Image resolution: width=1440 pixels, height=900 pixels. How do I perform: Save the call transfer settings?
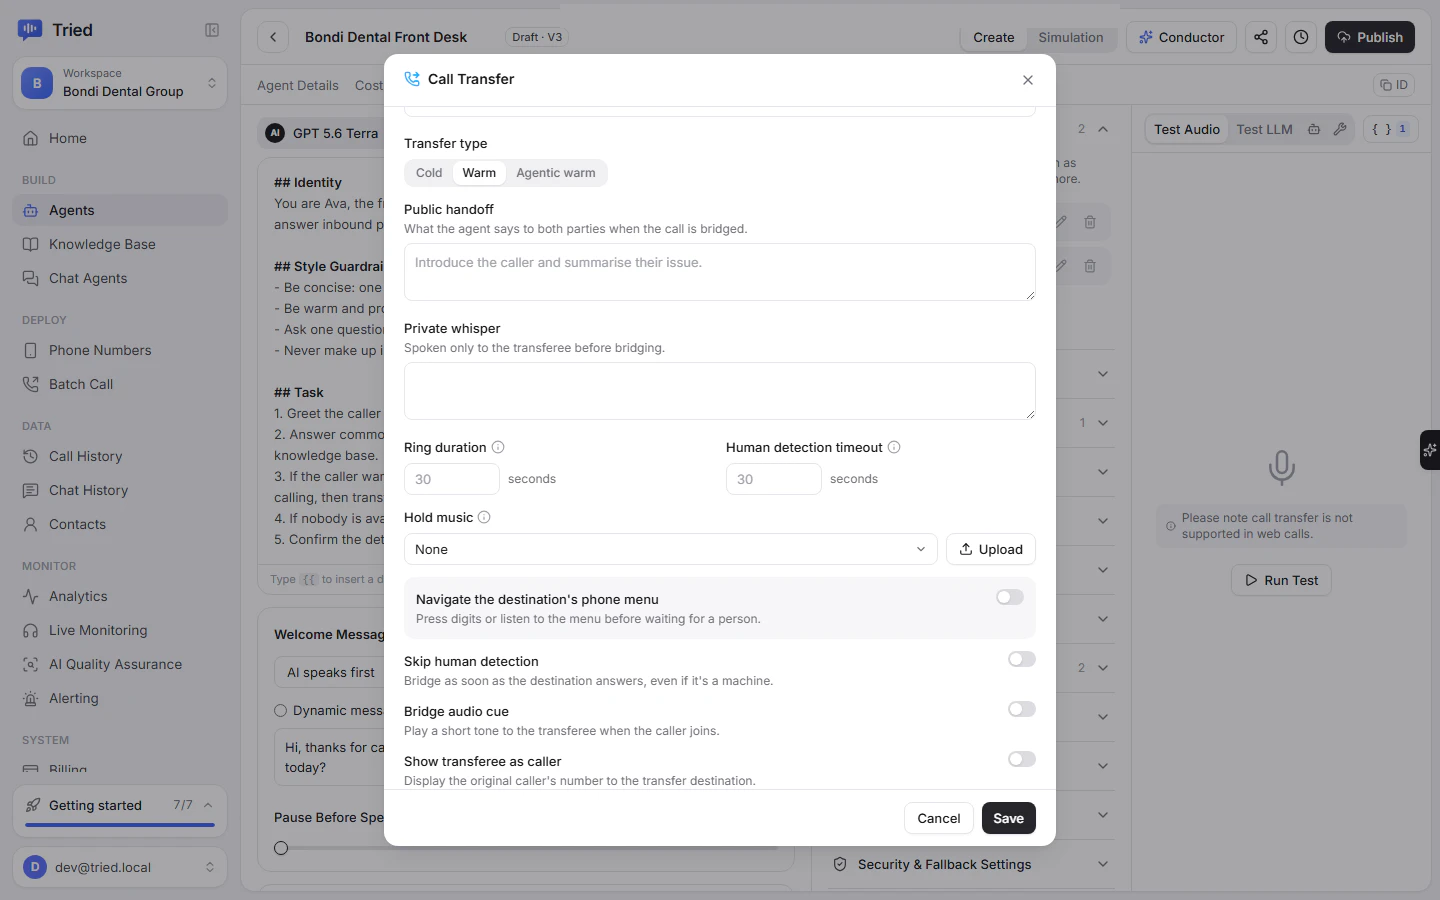coord(1008,818)
